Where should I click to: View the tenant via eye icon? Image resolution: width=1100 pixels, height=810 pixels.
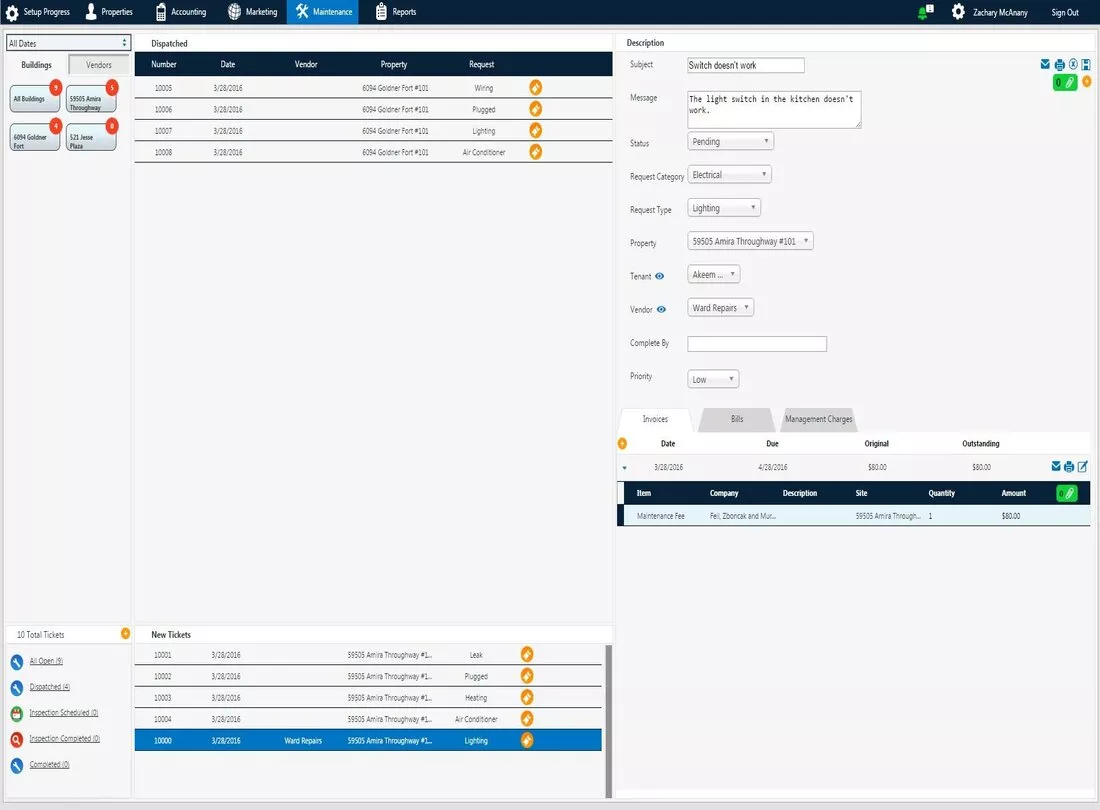(659, 276)
